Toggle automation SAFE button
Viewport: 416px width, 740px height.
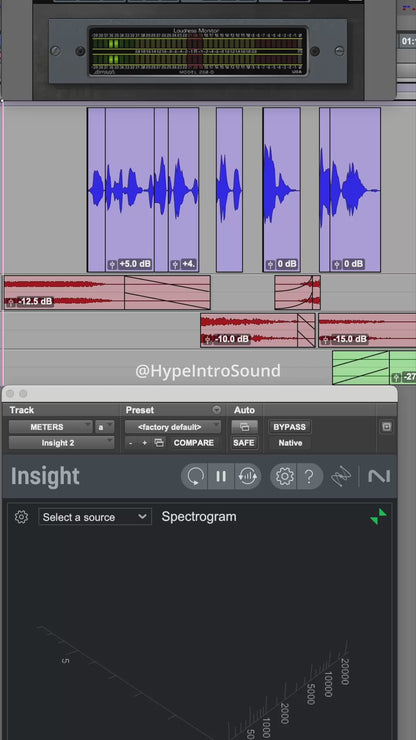click(x=244, y=443)
